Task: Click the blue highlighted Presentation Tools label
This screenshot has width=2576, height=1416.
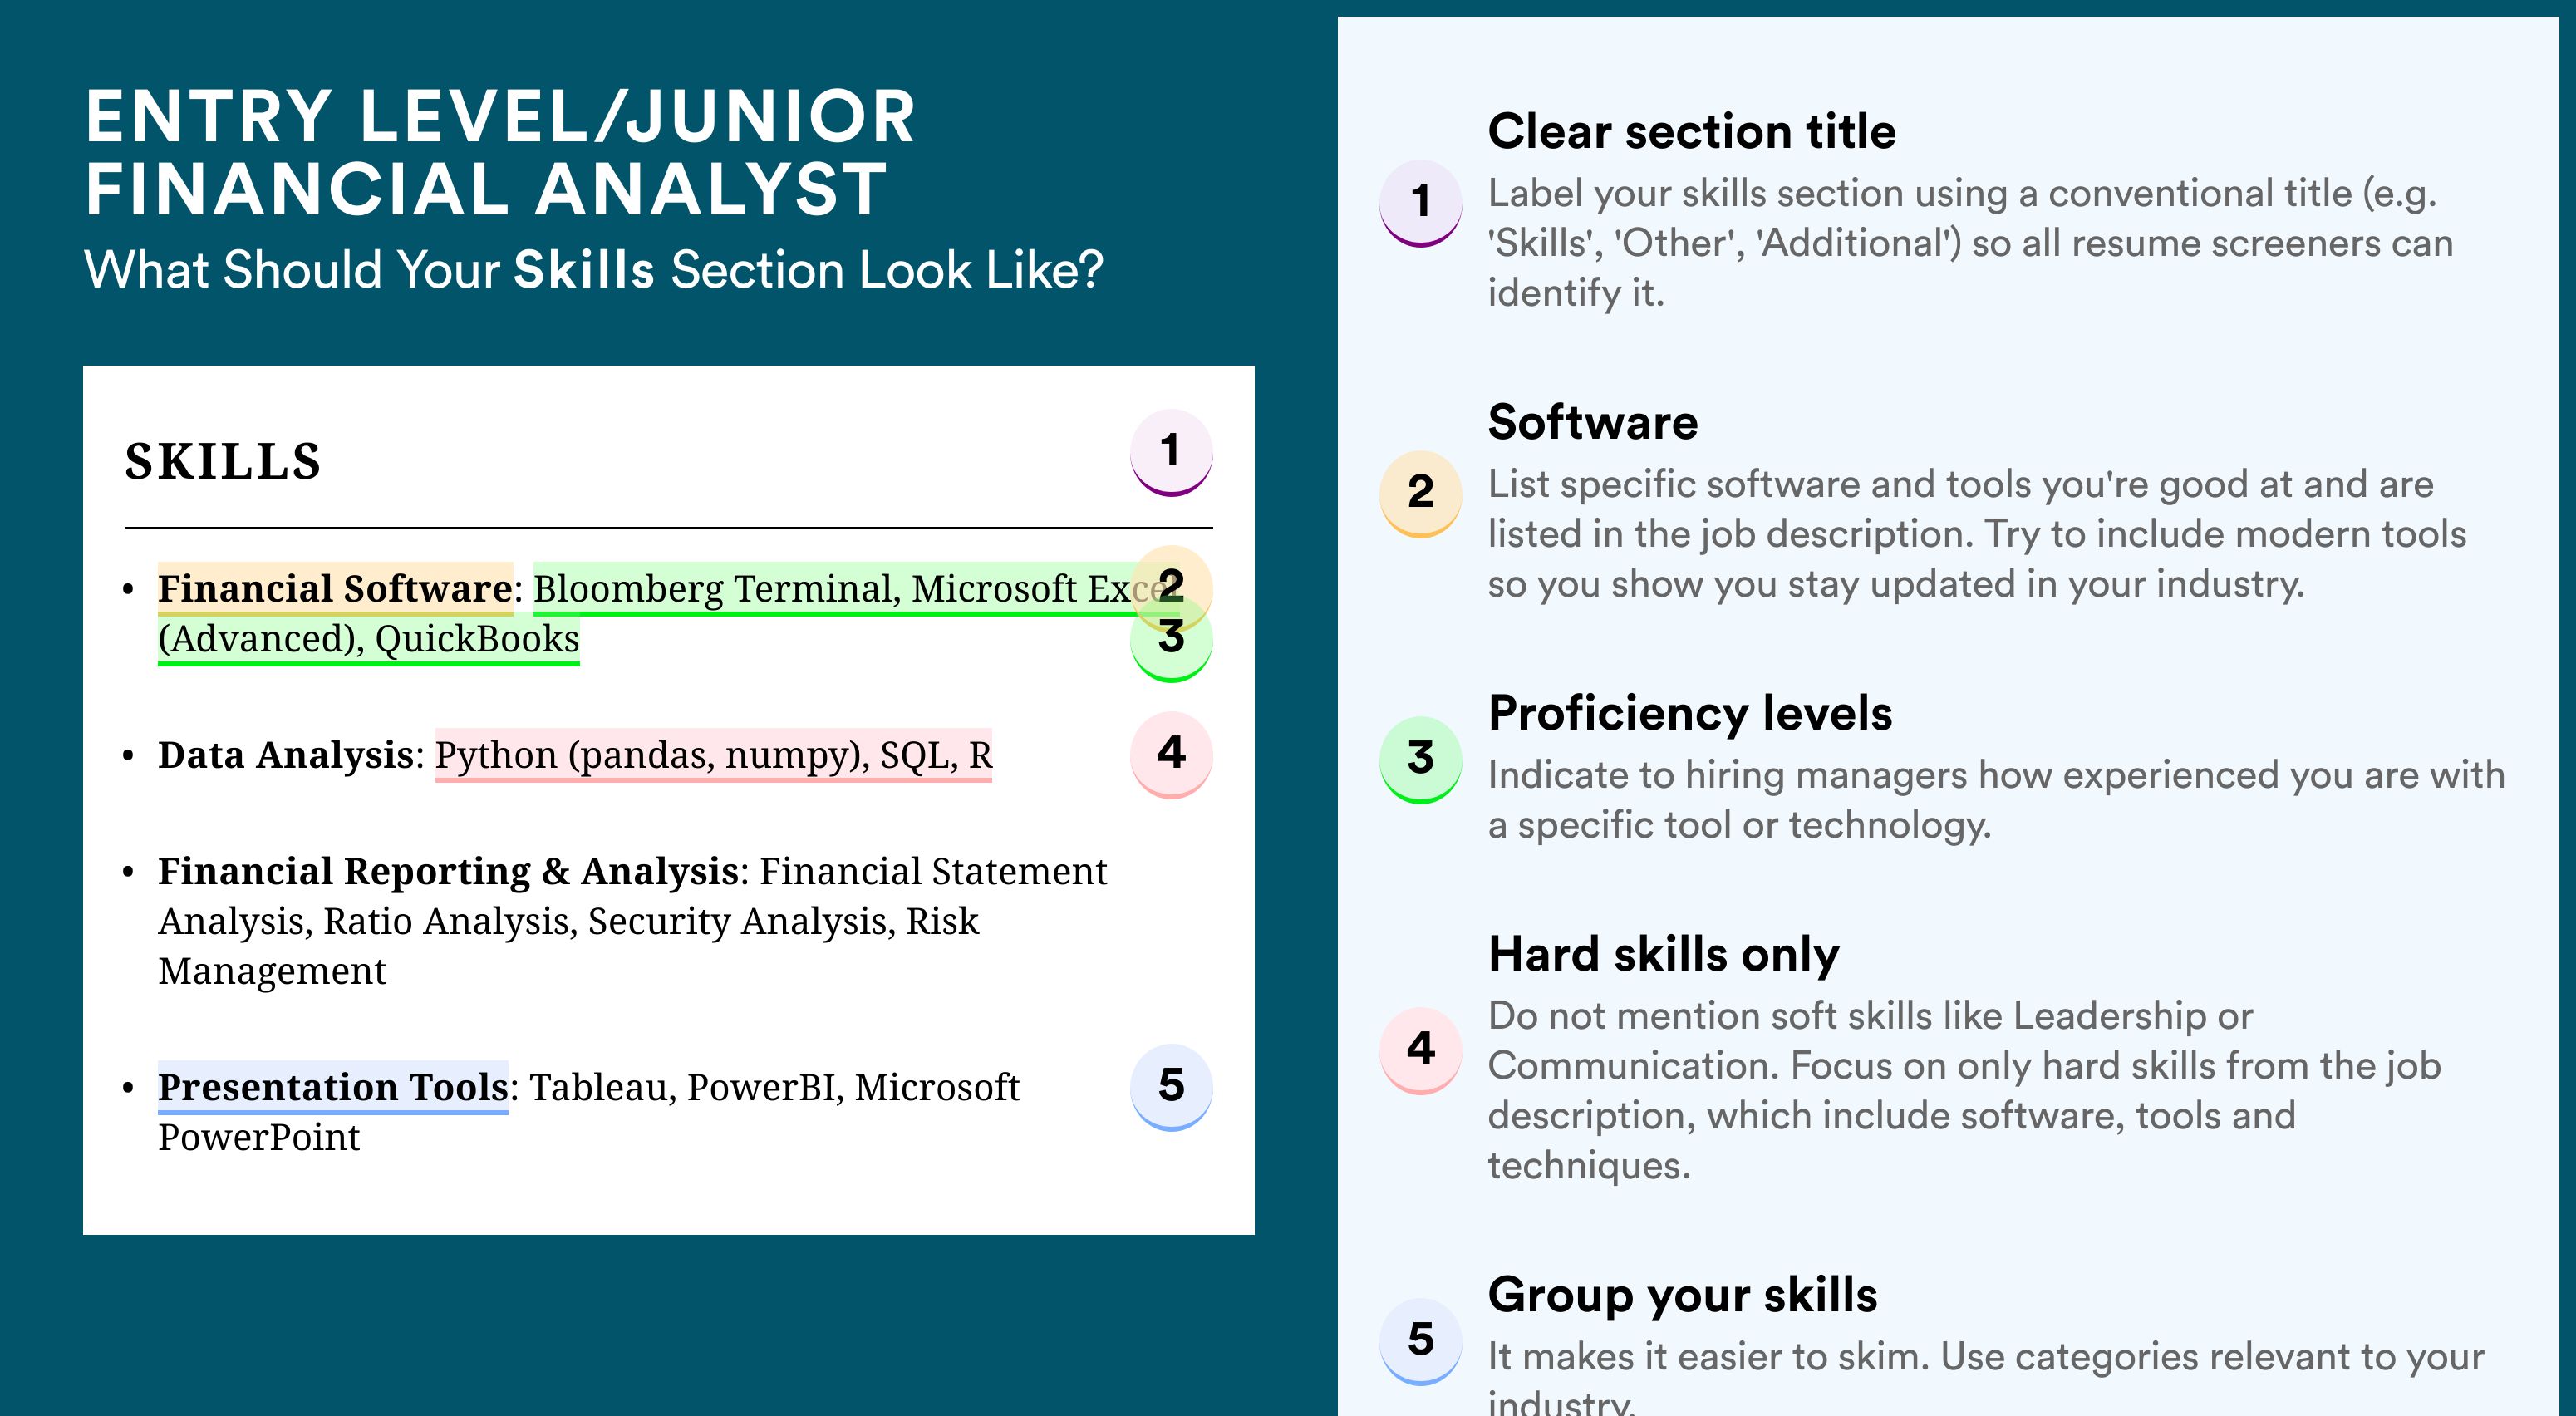Action: coord(333,1087)
